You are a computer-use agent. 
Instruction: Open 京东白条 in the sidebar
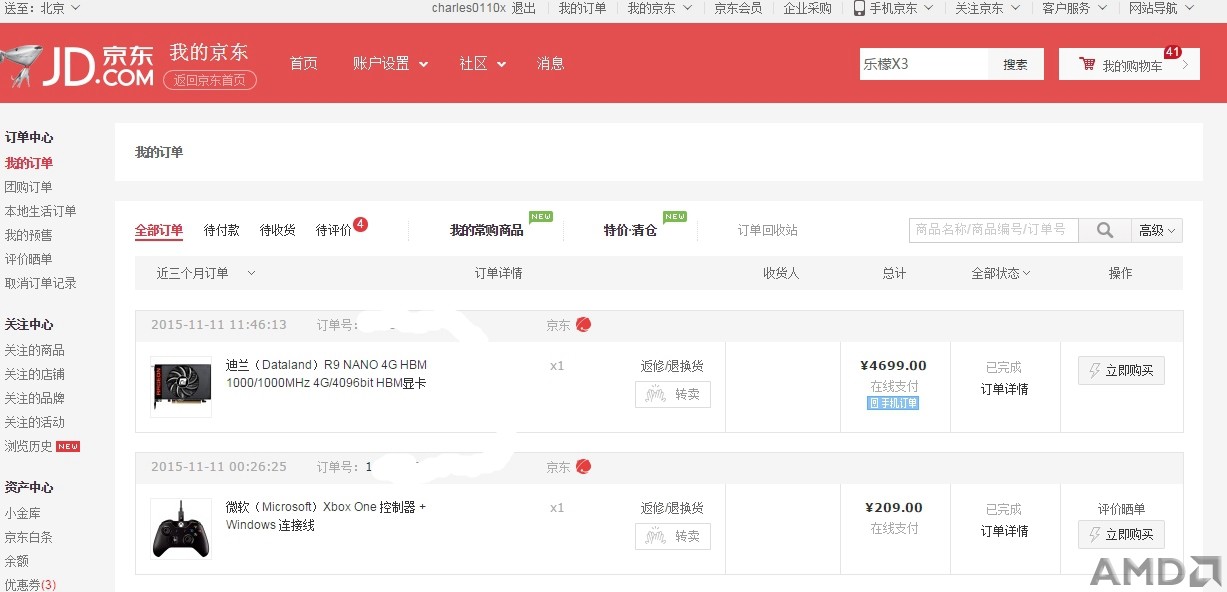click(28, 537)
